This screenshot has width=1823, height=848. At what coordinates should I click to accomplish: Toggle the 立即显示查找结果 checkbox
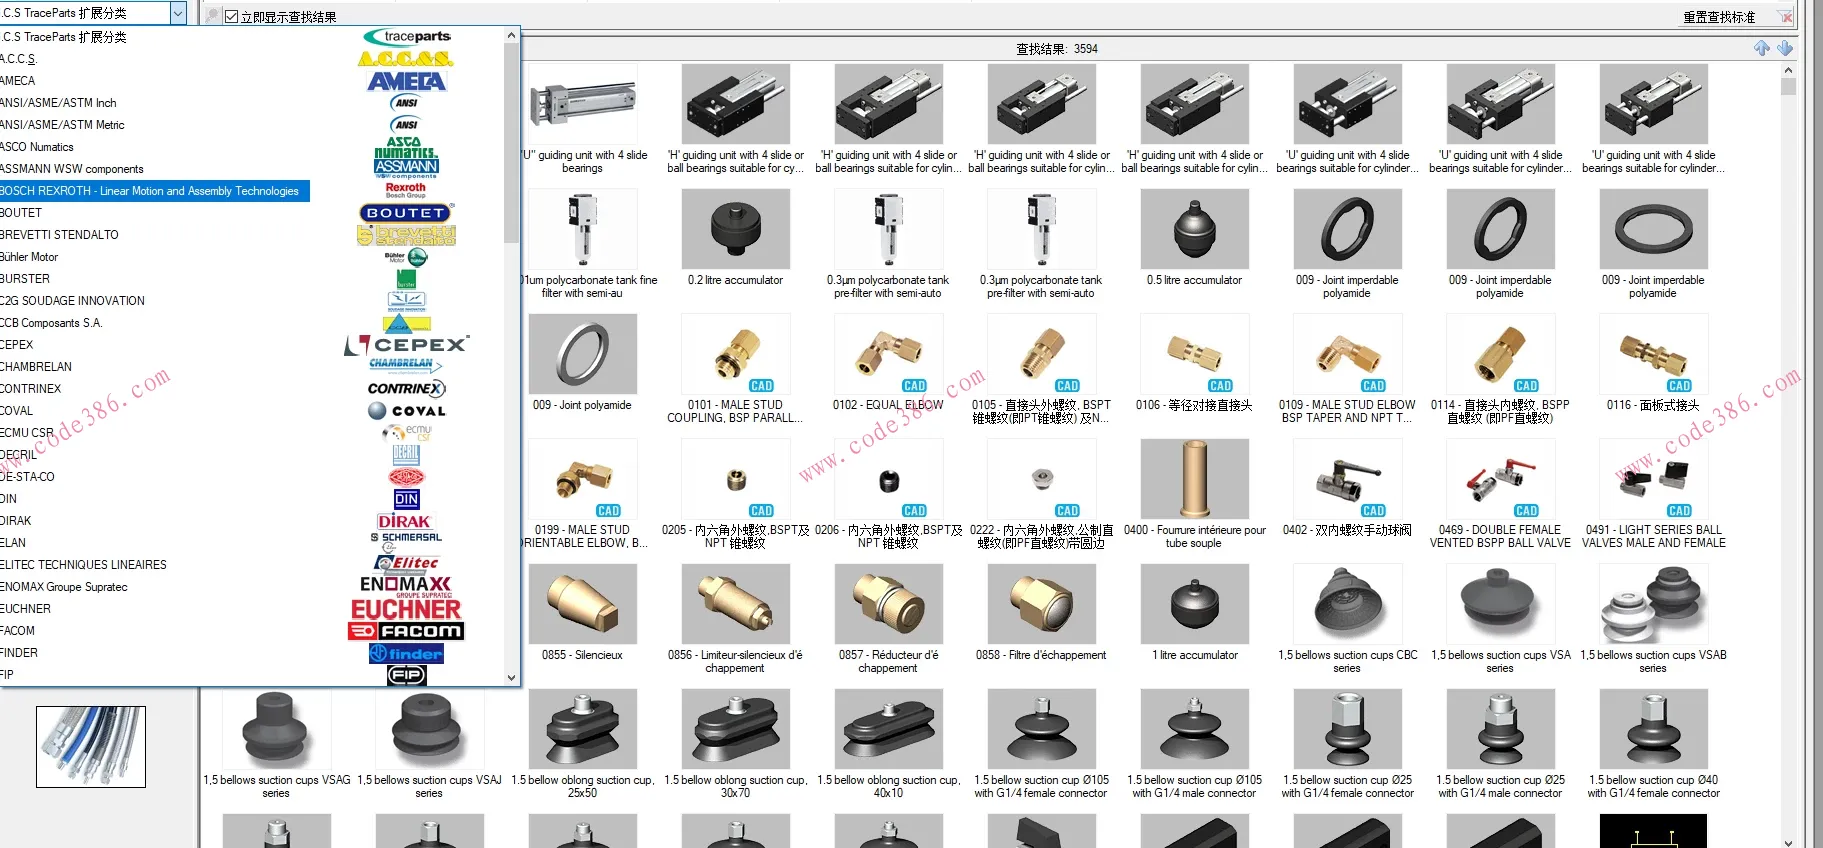[232, 17]
